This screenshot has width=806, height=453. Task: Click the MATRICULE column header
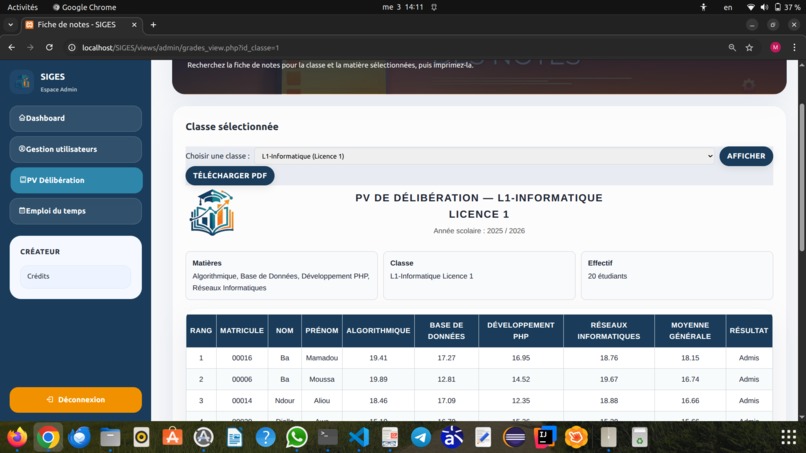pyautogui.click(x=242, y=331)
